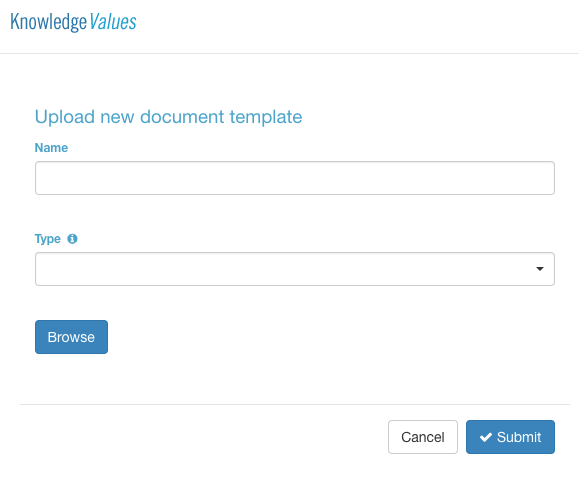This screenshot has height=481, width=579.
Task: Click the blue Submit button with checkmark
Action: 510,437
